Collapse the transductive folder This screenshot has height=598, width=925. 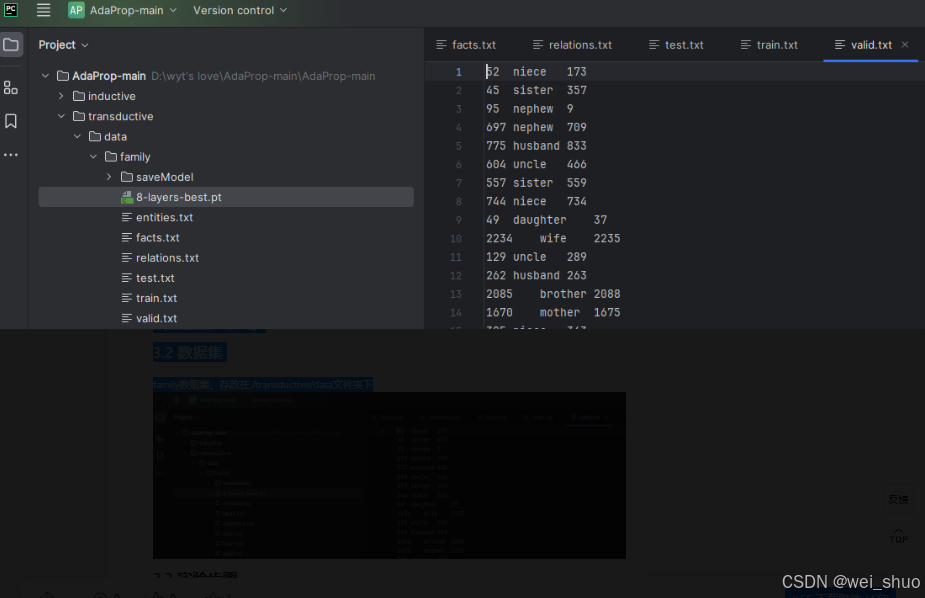pos(61,116)
